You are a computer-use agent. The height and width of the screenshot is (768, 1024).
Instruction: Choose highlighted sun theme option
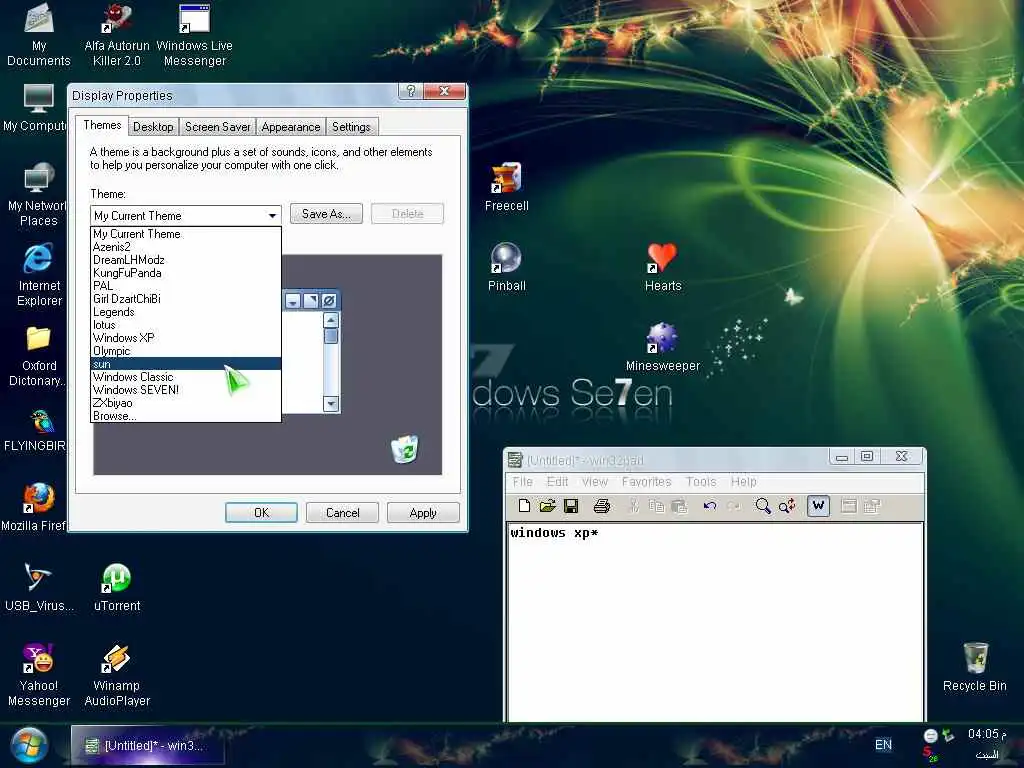[185, 364]
